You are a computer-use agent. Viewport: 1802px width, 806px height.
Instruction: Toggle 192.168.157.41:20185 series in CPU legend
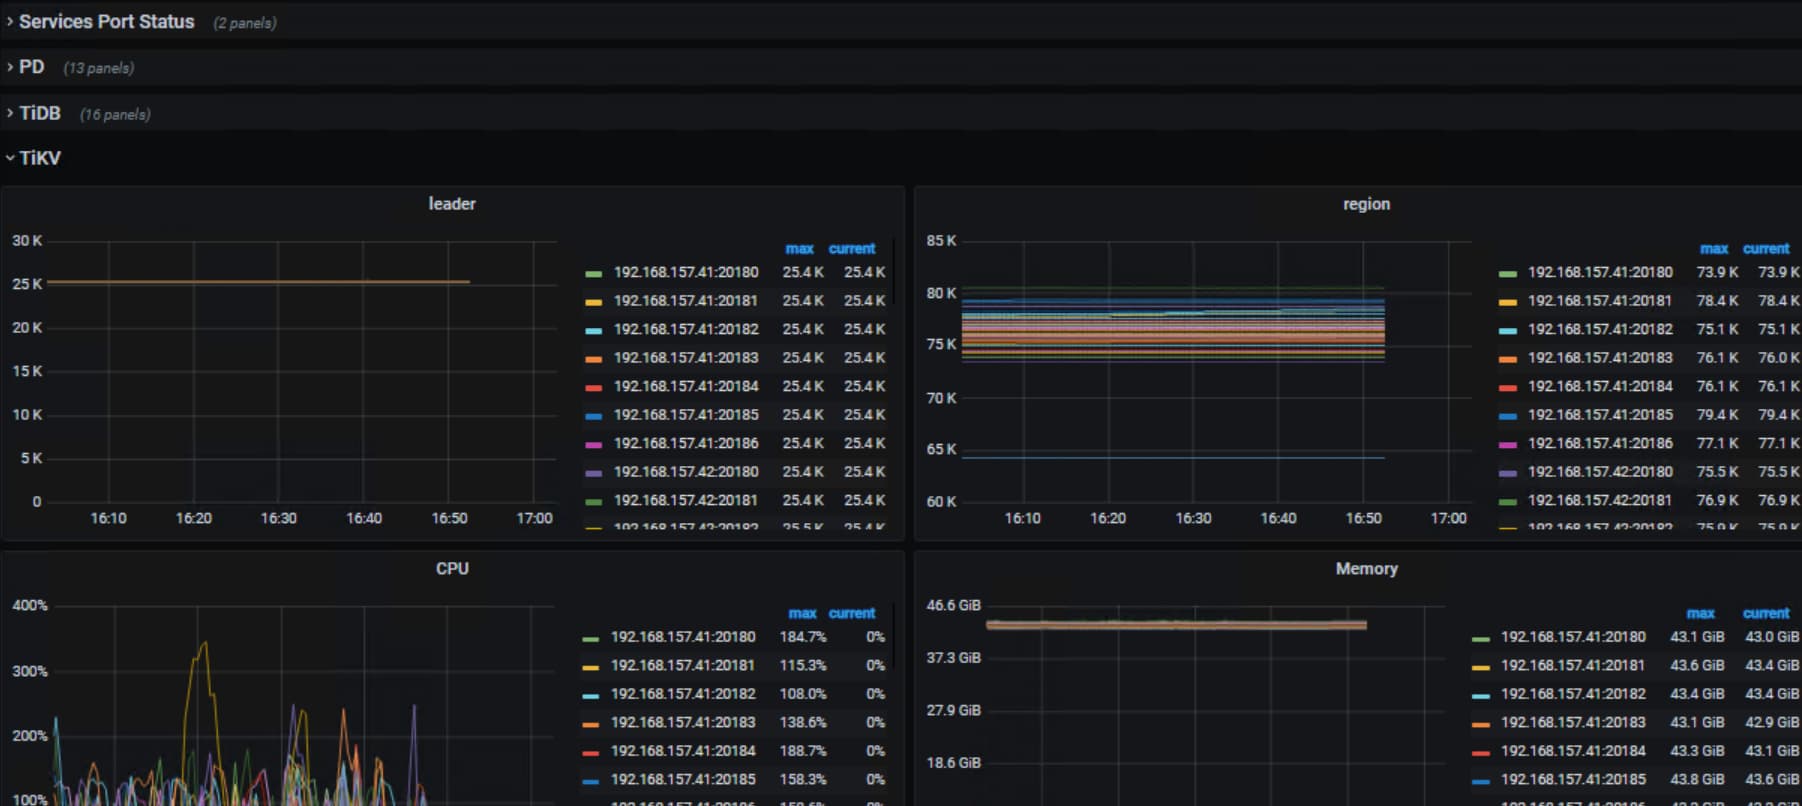coord(683,779)
